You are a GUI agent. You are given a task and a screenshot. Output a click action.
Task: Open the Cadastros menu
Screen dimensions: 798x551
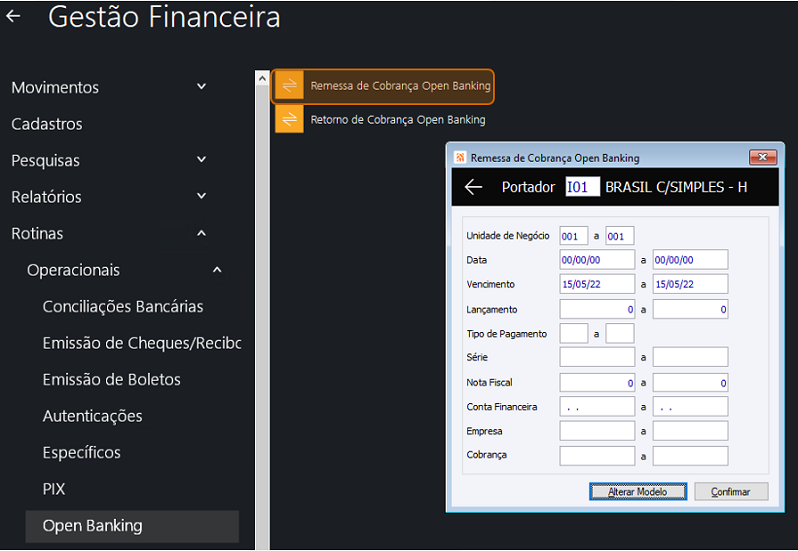click(x=47, y=124)
